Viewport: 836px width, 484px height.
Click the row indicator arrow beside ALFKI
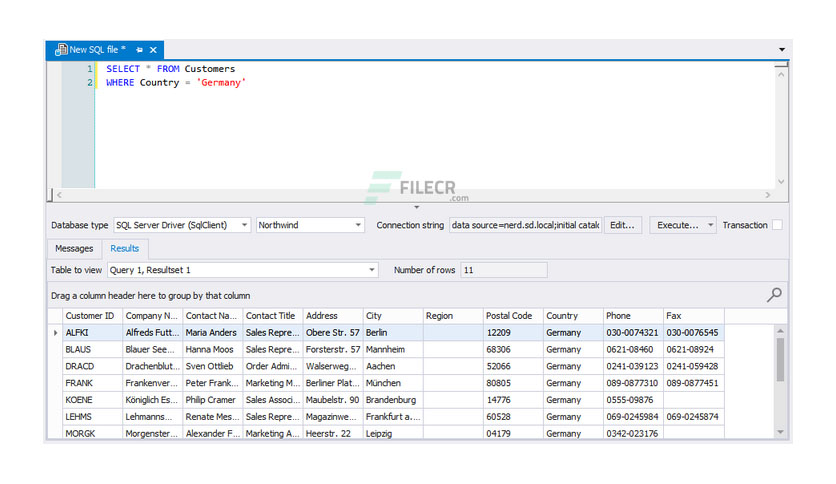(55, 333)
